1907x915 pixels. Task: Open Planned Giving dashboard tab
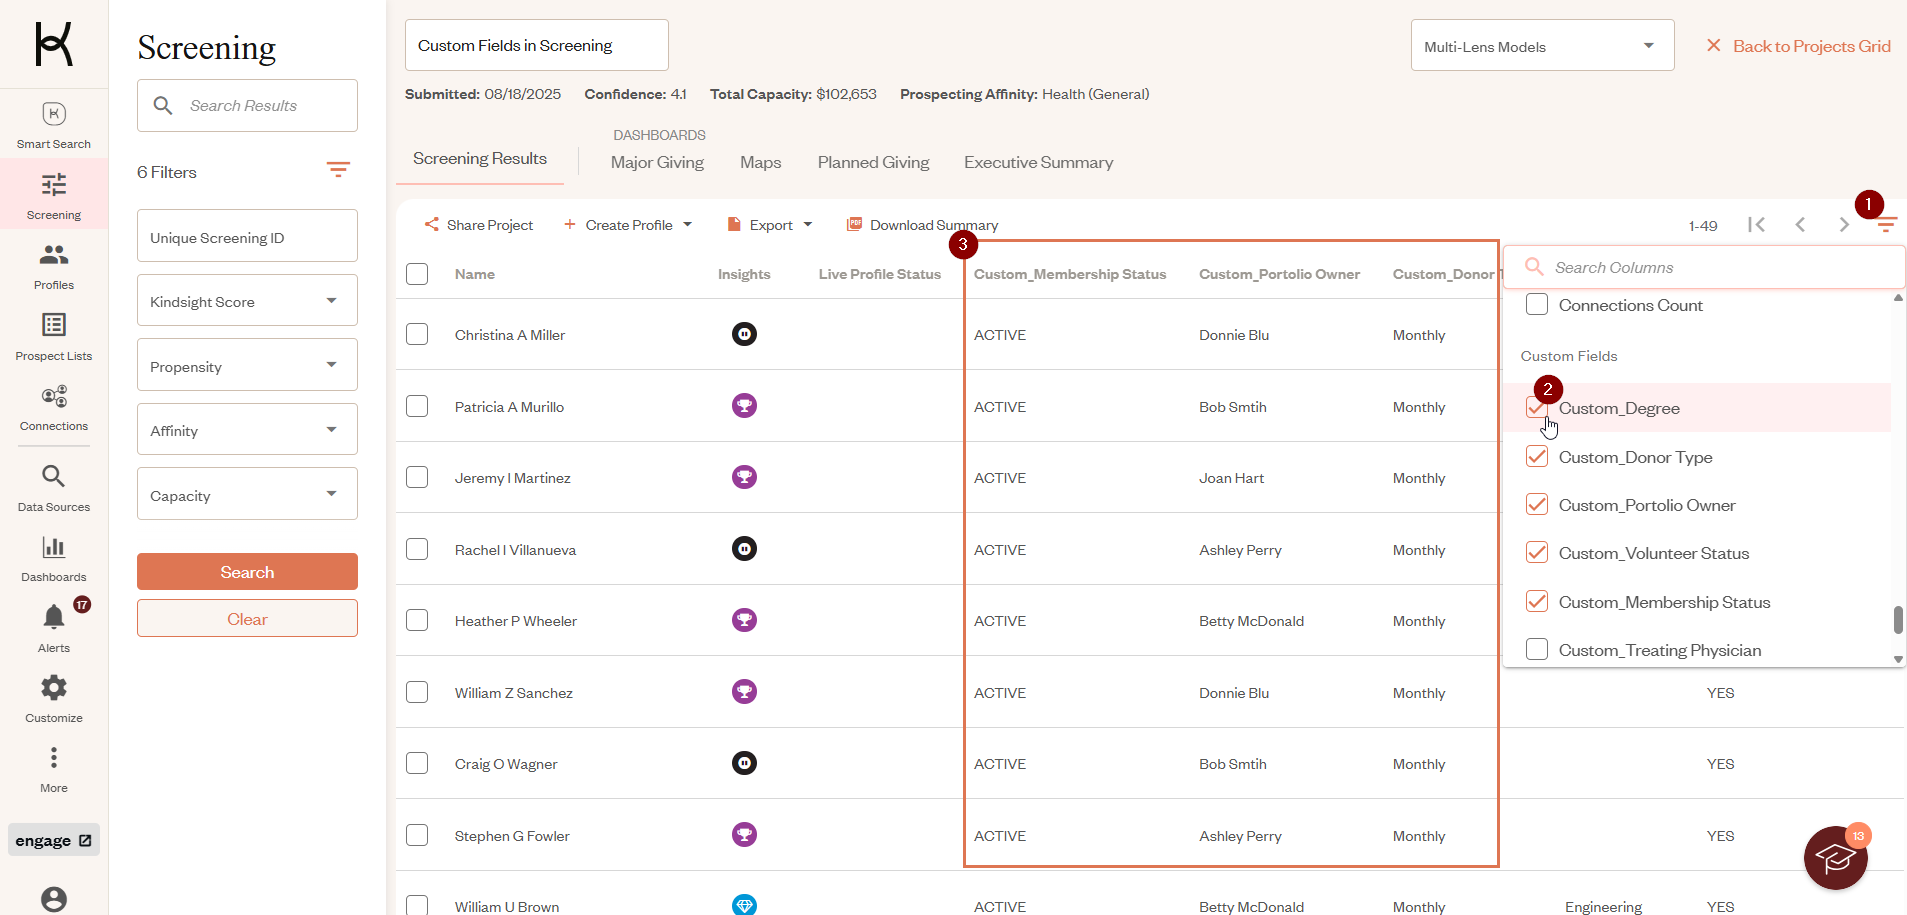pos(873,162)
